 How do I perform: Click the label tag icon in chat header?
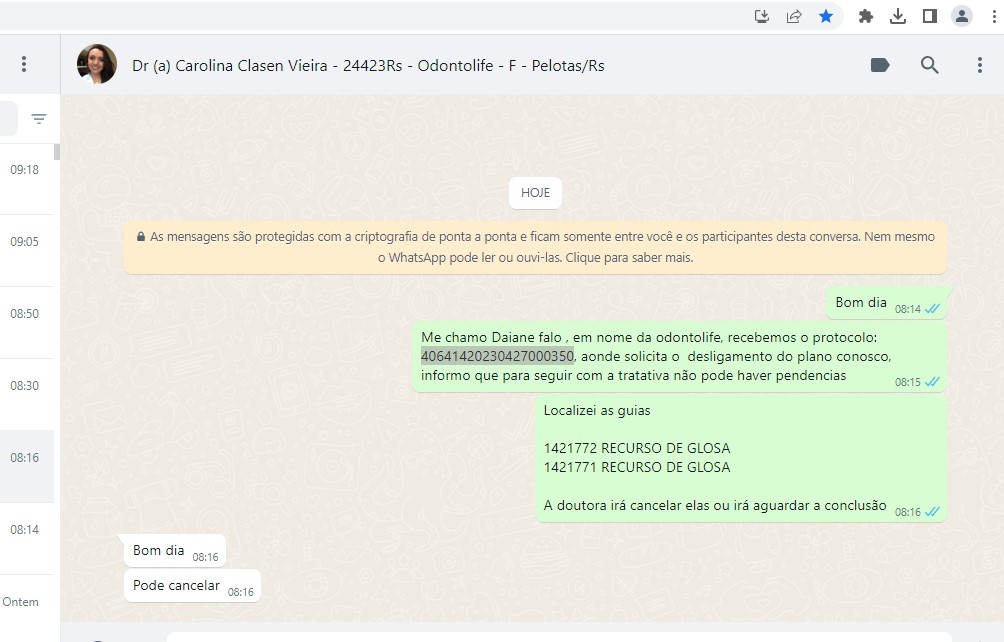point(880,65)
